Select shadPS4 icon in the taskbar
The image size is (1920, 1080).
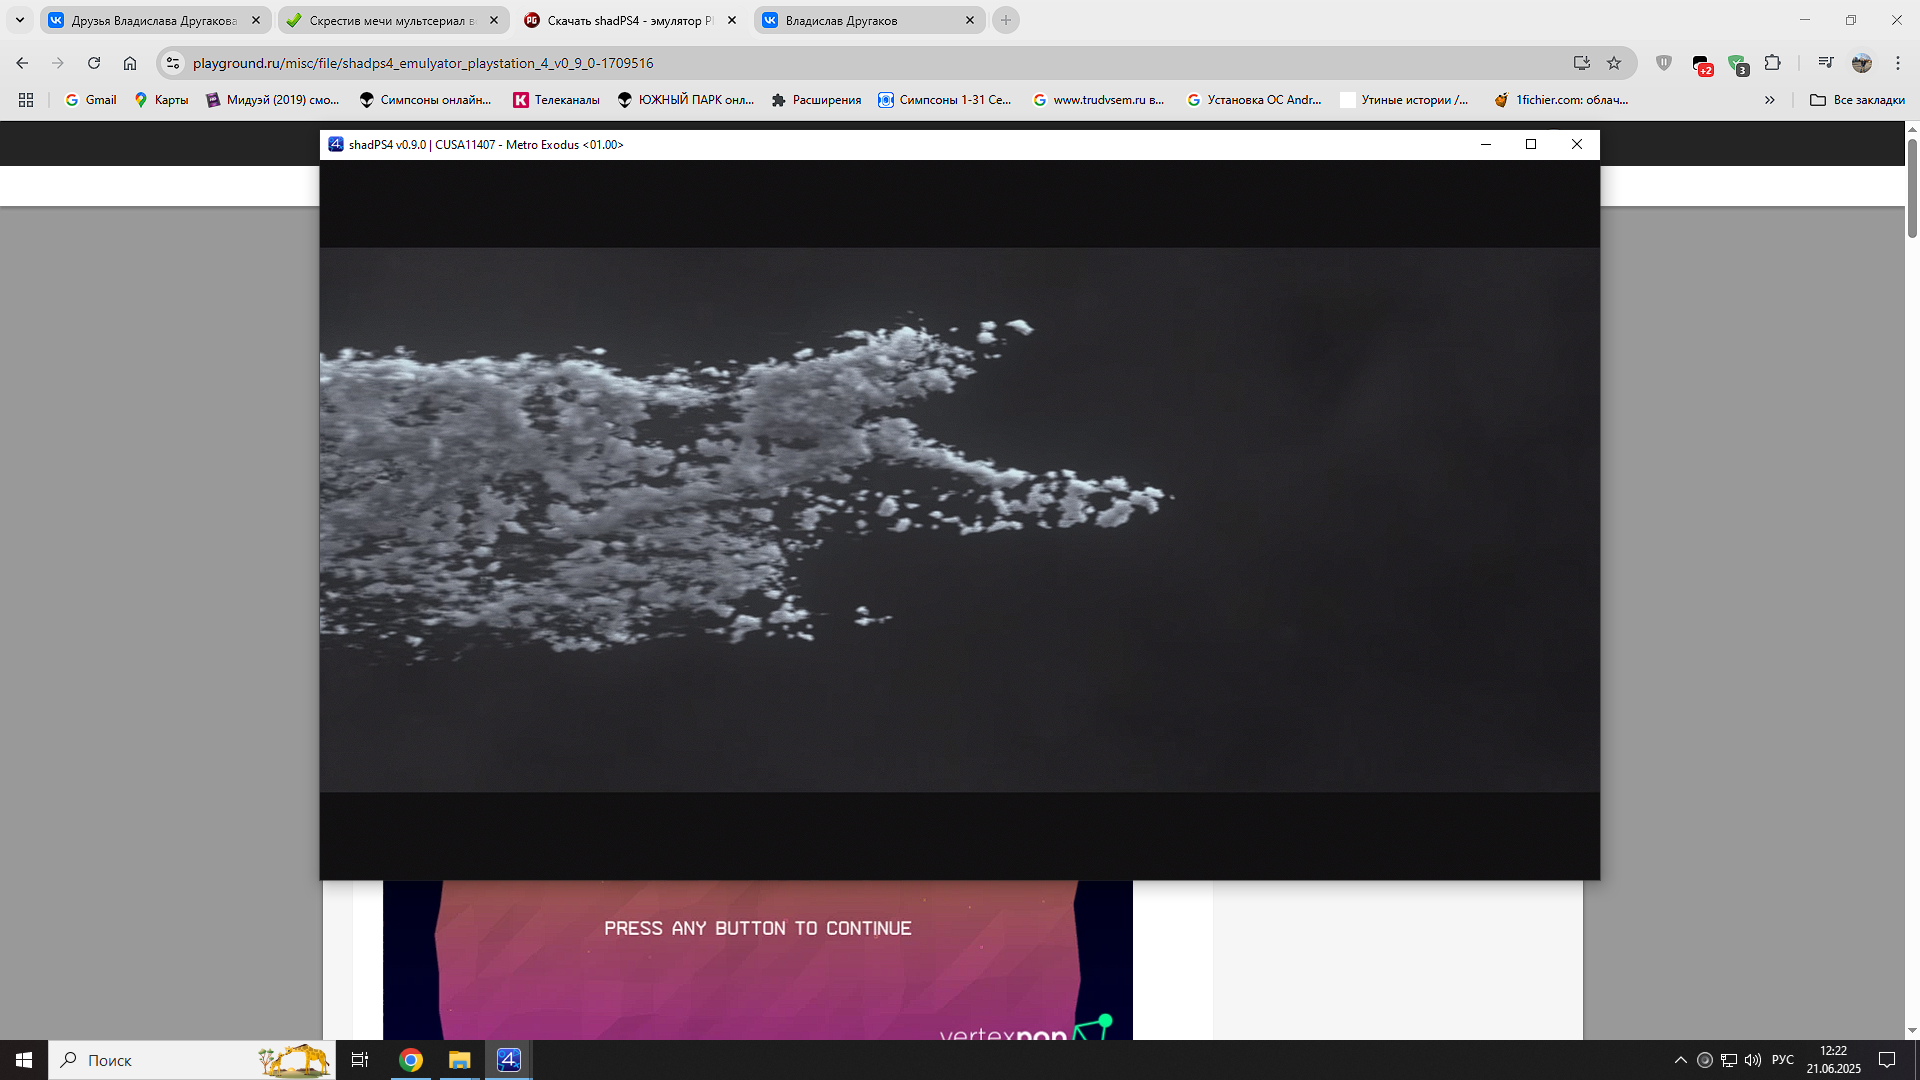(x=509, y=1060)
